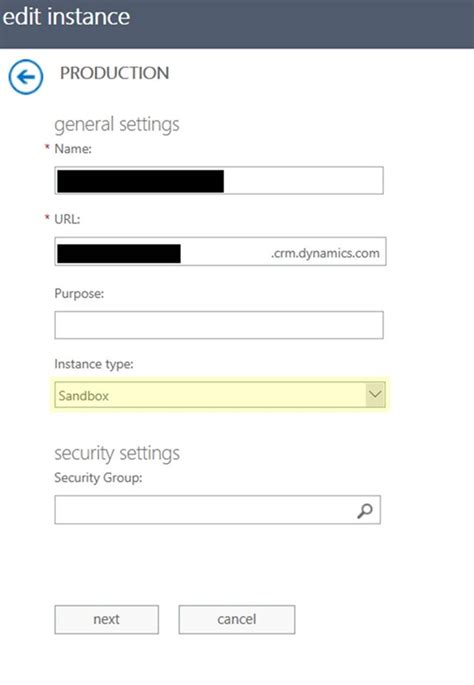Click the URL: field label

coord(67,219)
